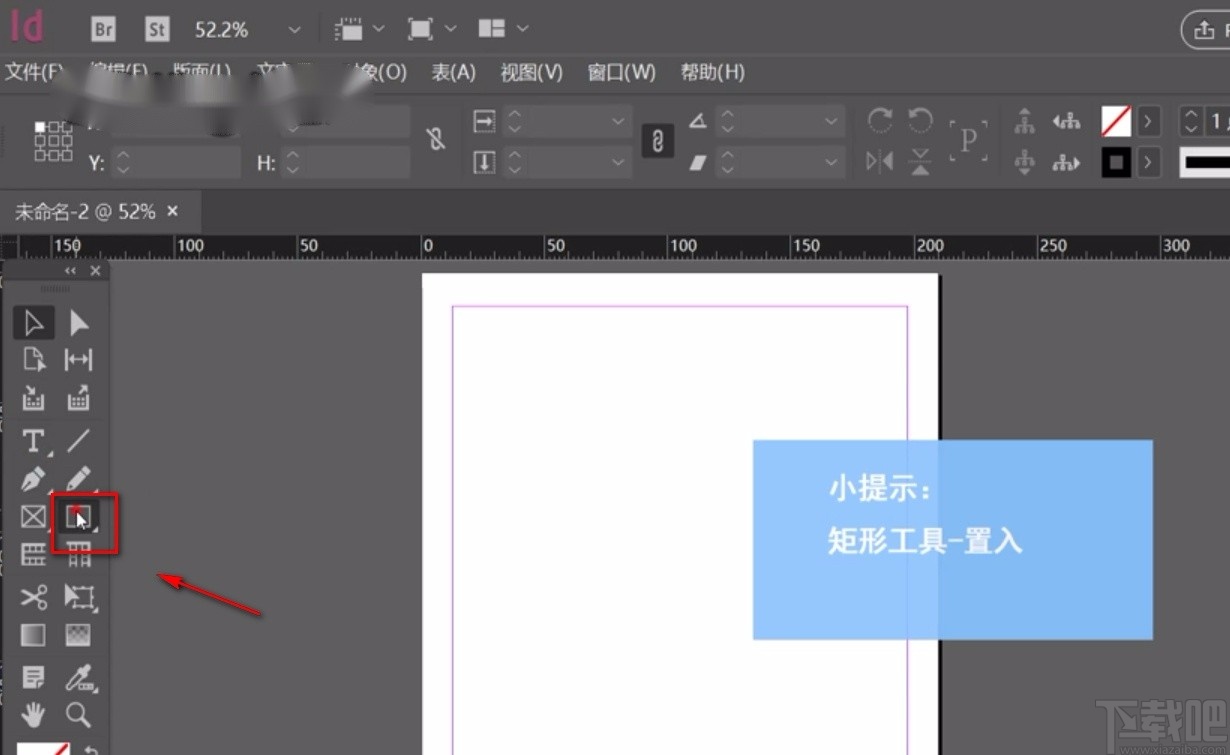Open the 窗口(W) menu
Viewport: 1230px width, 755px height.
tap(621, 72)
